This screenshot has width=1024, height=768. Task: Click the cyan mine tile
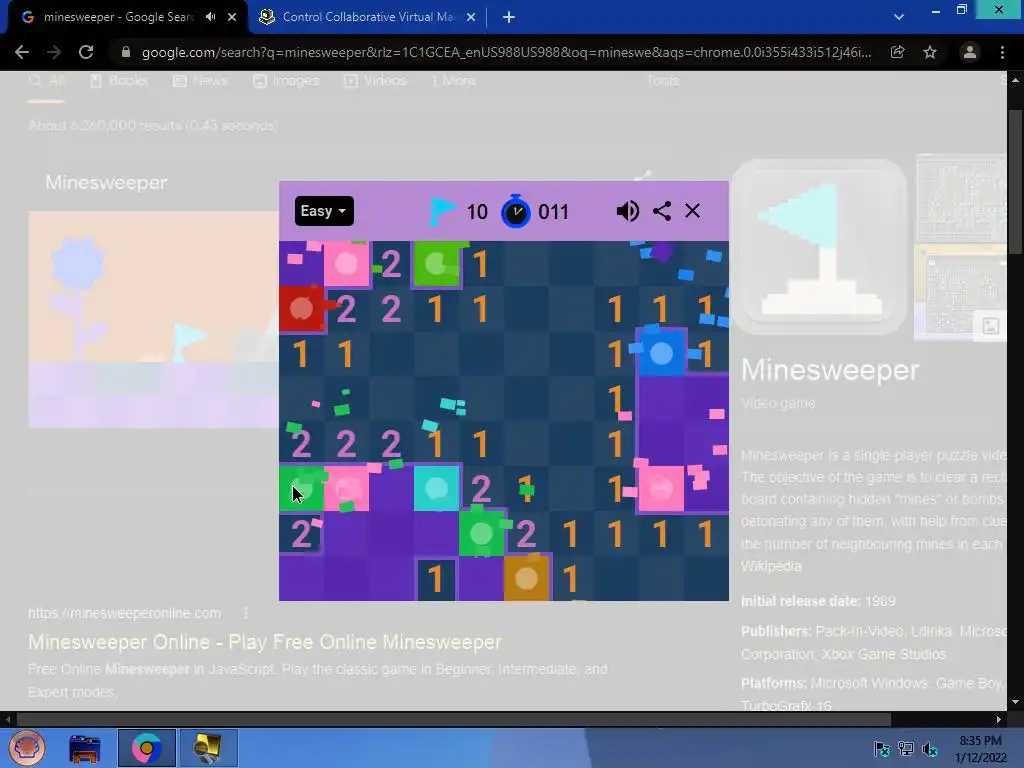(x=436, y=488)
